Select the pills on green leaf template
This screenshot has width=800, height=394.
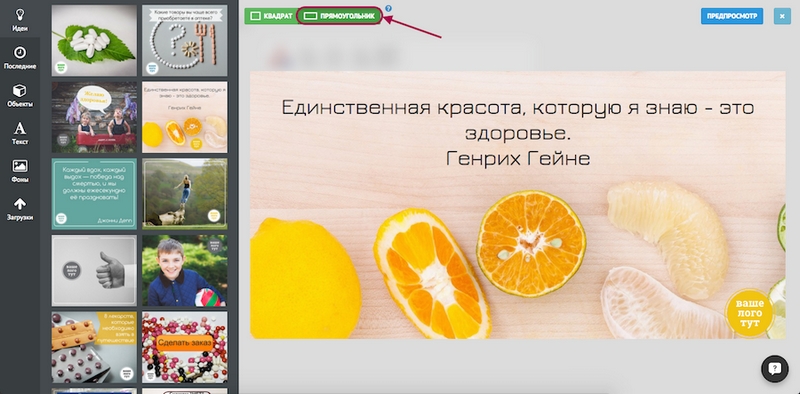[x=94, y=40]
